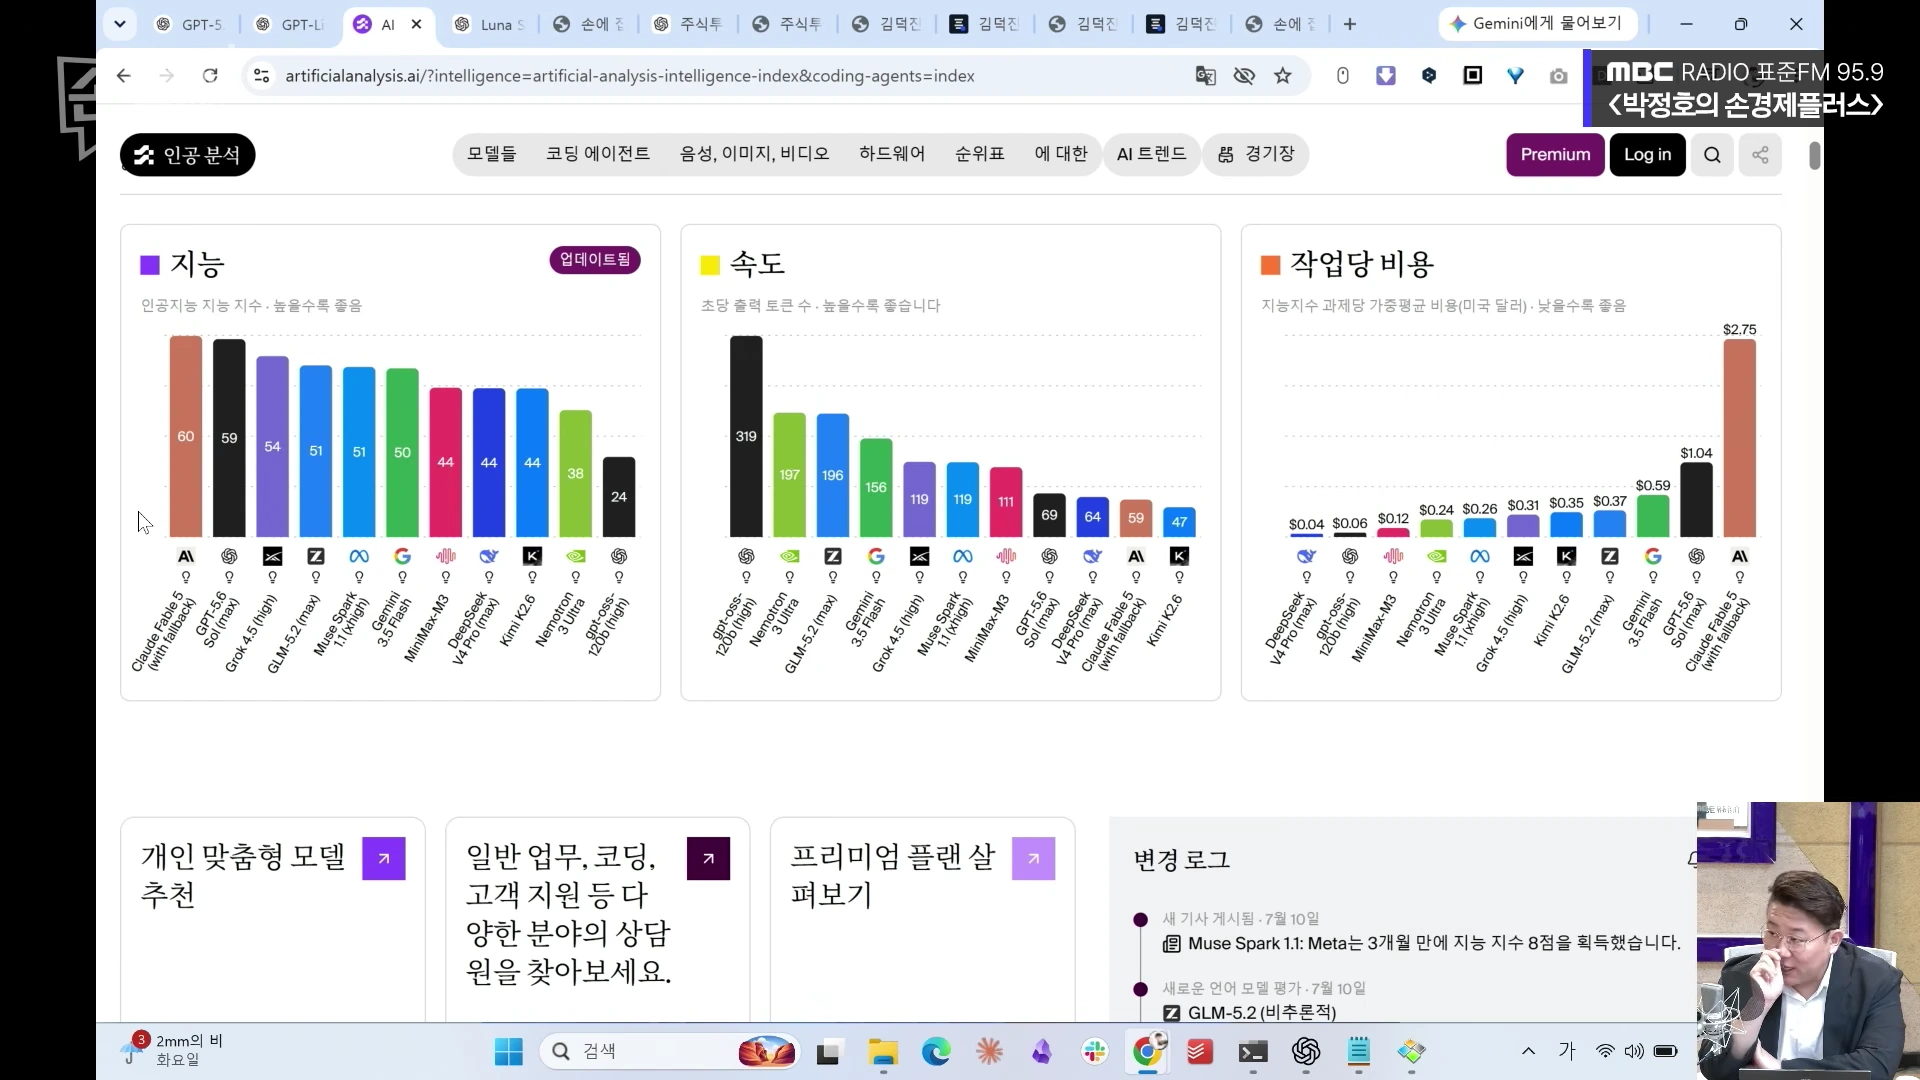
Task: Click the Gemini에게 물어보기 button
Action: [1537, 24]
